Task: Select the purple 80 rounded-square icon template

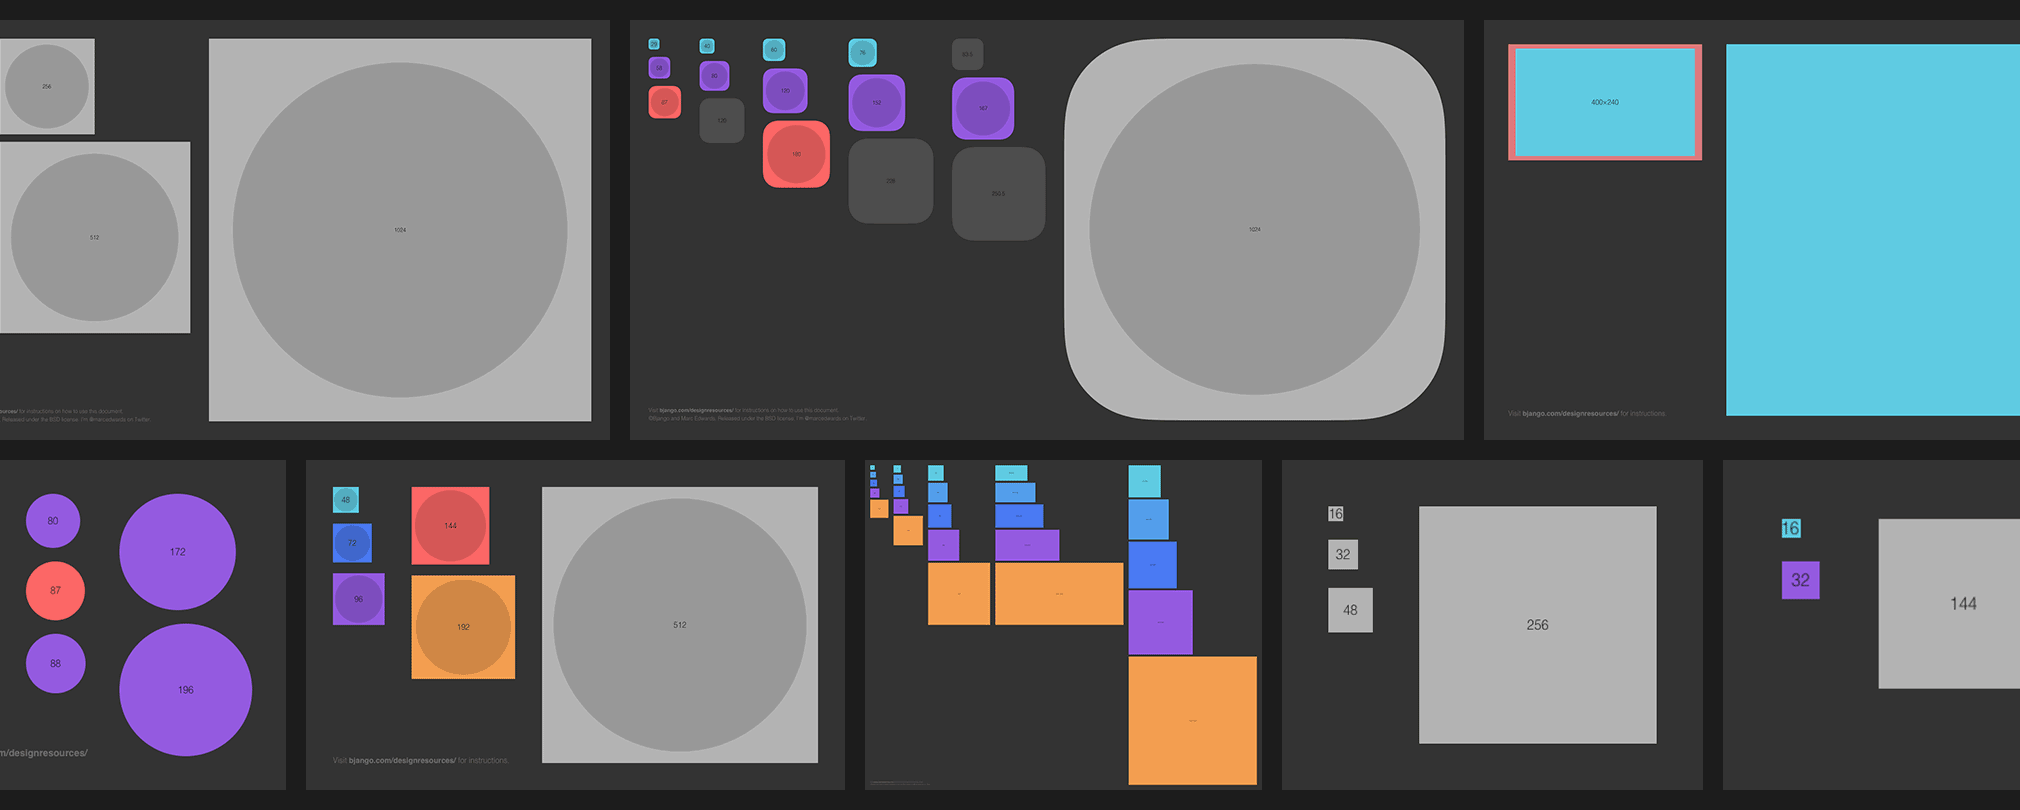Action: coord(714,76)
